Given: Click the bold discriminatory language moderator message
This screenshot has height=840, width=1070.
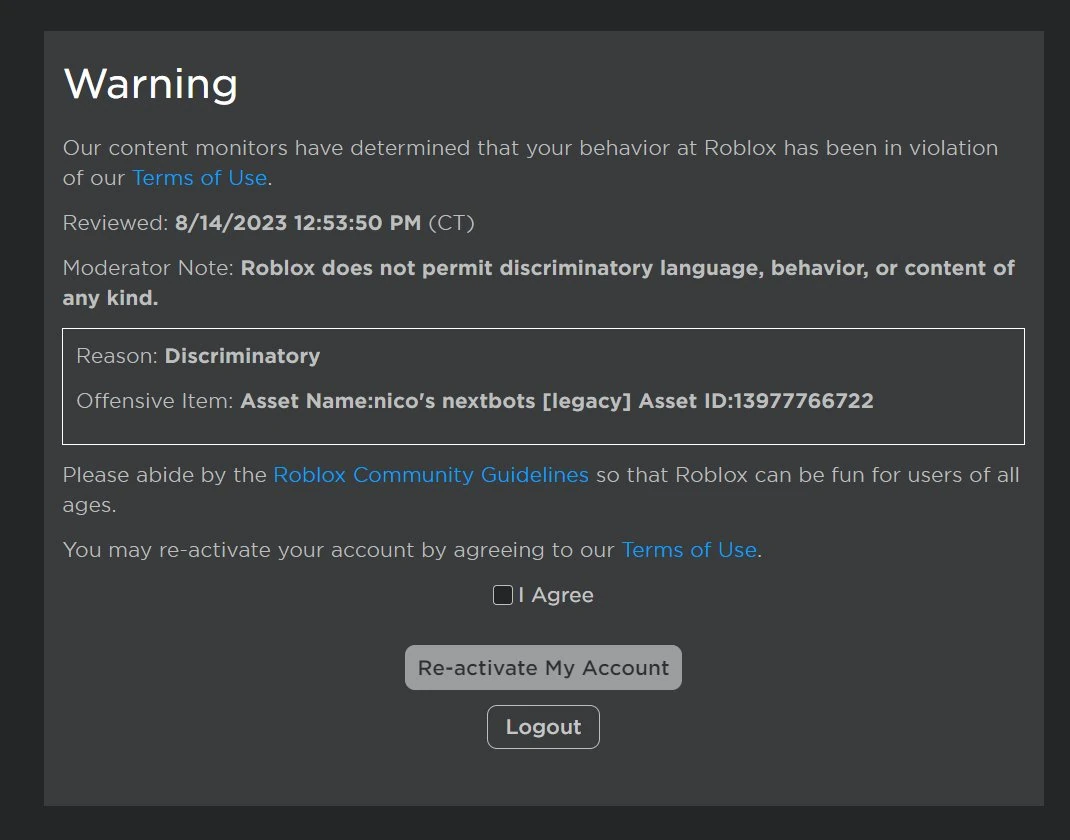Looking at the screenshot, I should click(x=627, y=268).
